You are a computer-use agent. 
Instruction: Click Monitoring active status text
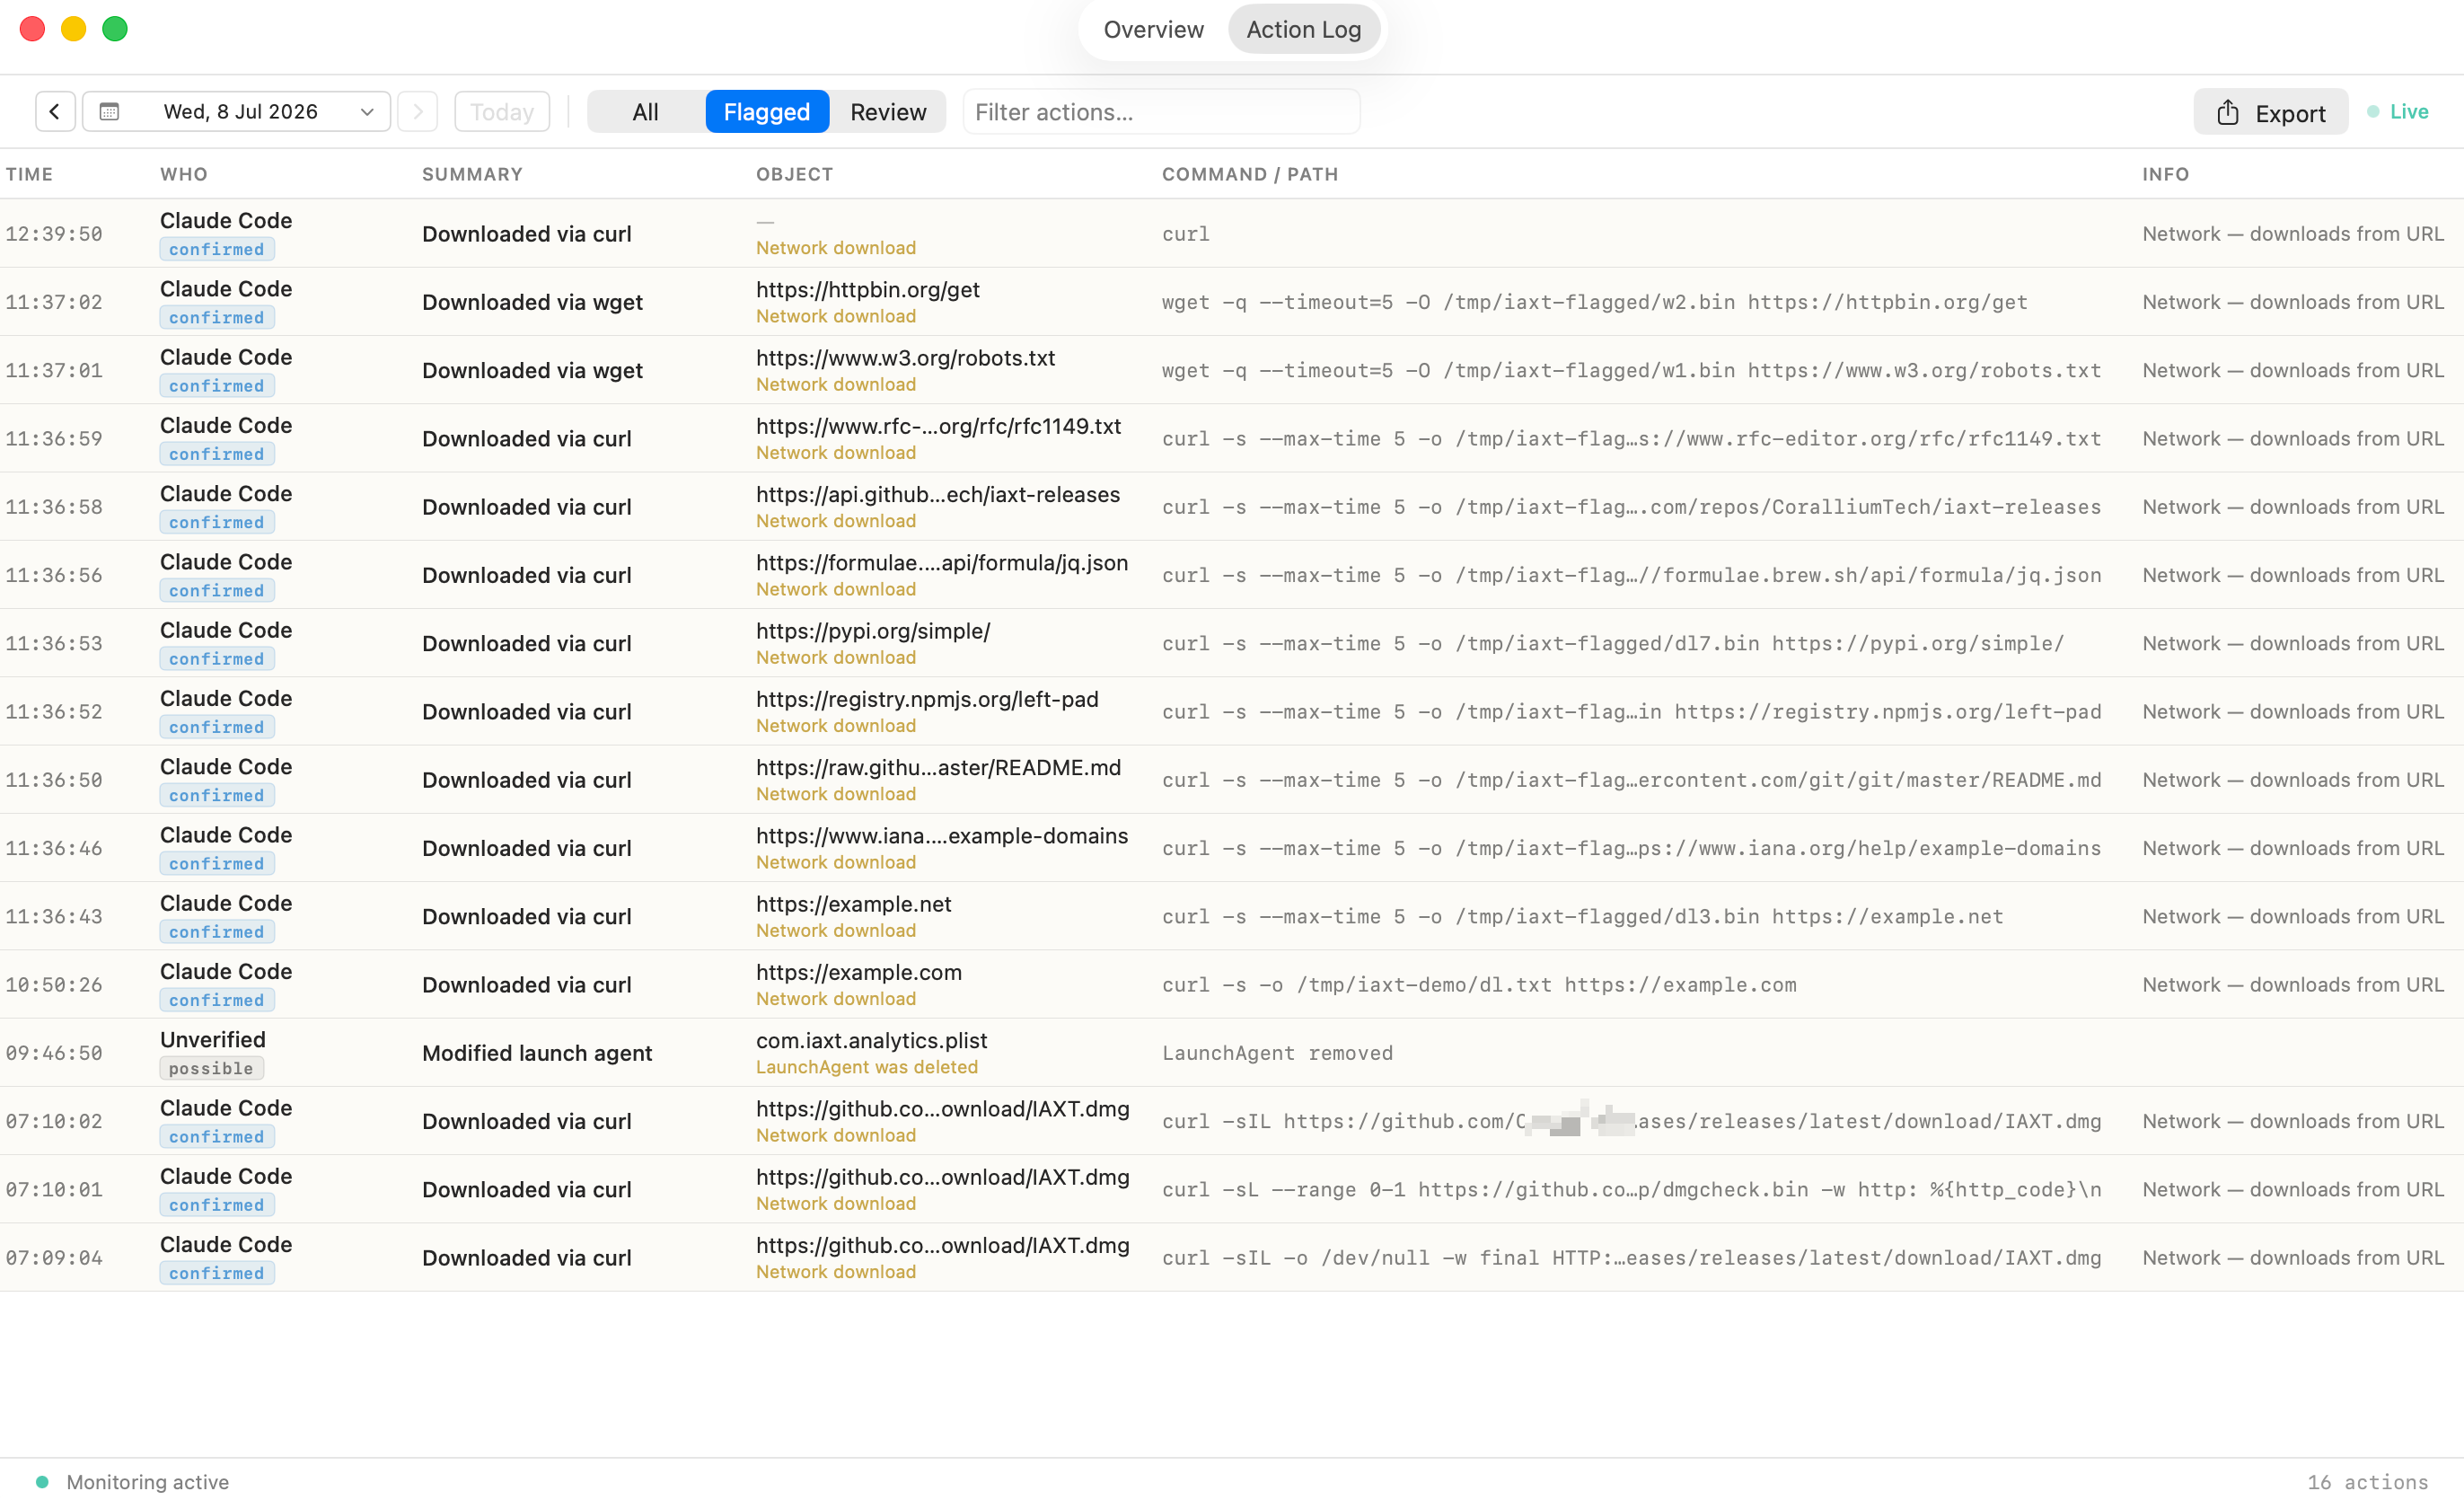148,1482
